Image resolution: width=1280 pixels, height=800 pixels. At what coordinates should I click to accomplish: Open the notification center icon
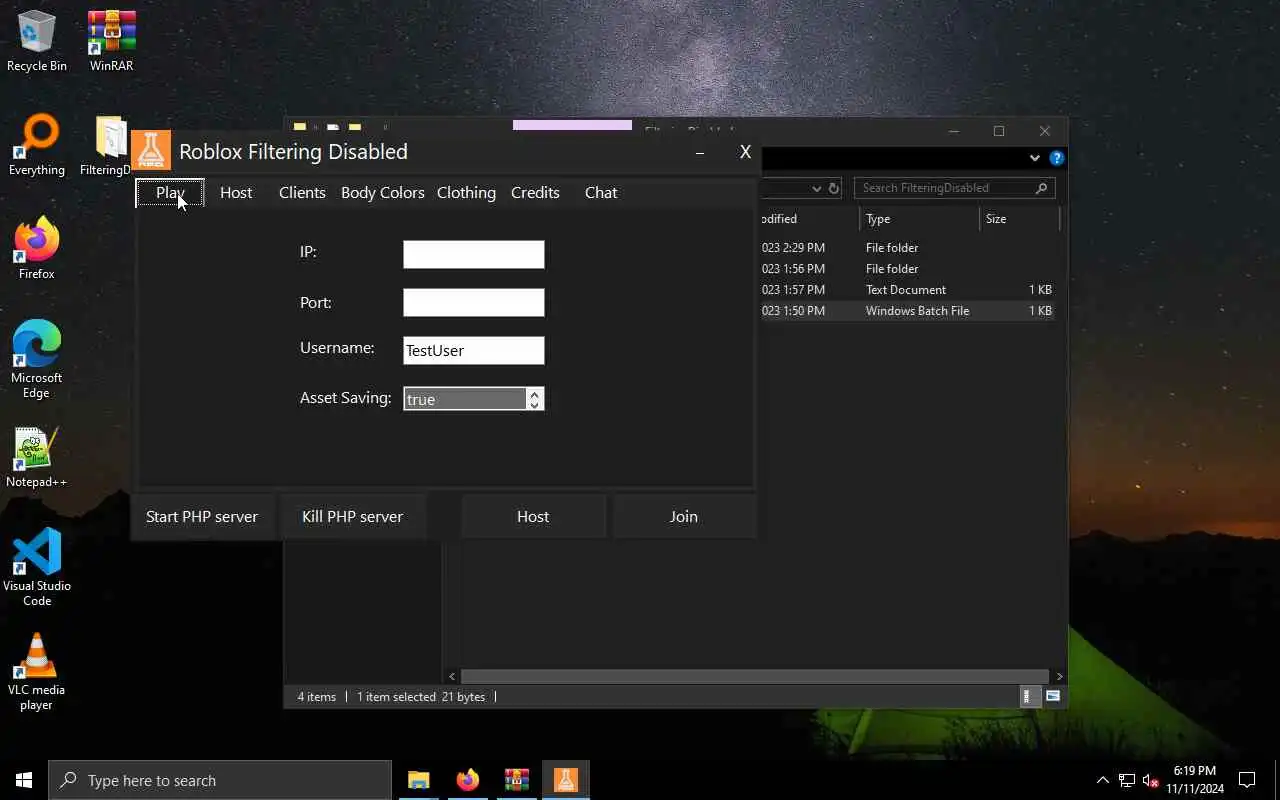click(1247, 780)
